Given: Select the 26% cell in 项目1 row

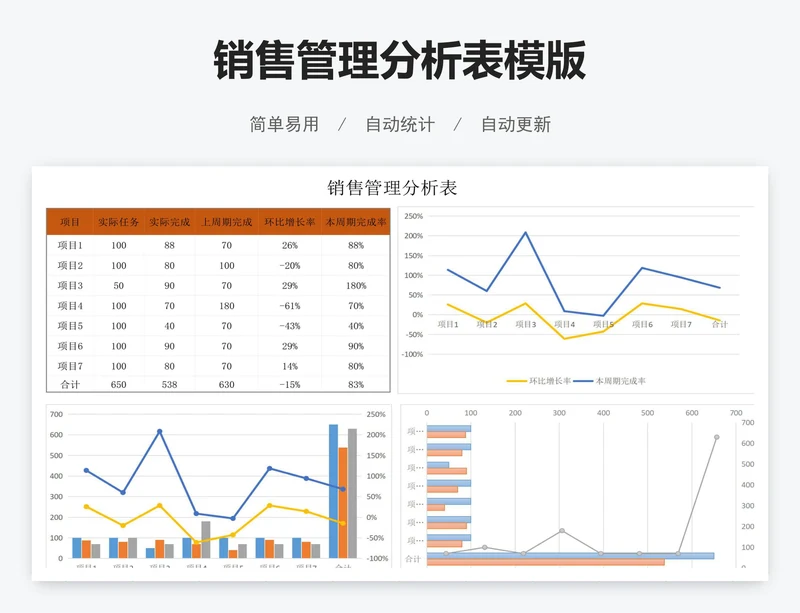Looking at the screenshot, I should 290,246.
